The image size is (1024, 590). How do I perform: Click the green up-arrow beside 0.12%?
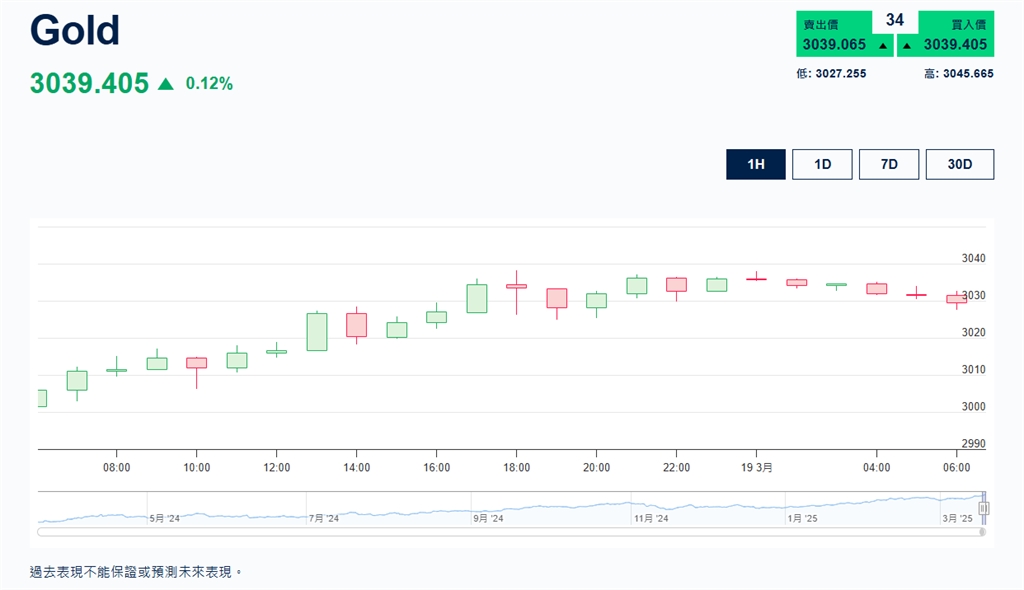166,84
